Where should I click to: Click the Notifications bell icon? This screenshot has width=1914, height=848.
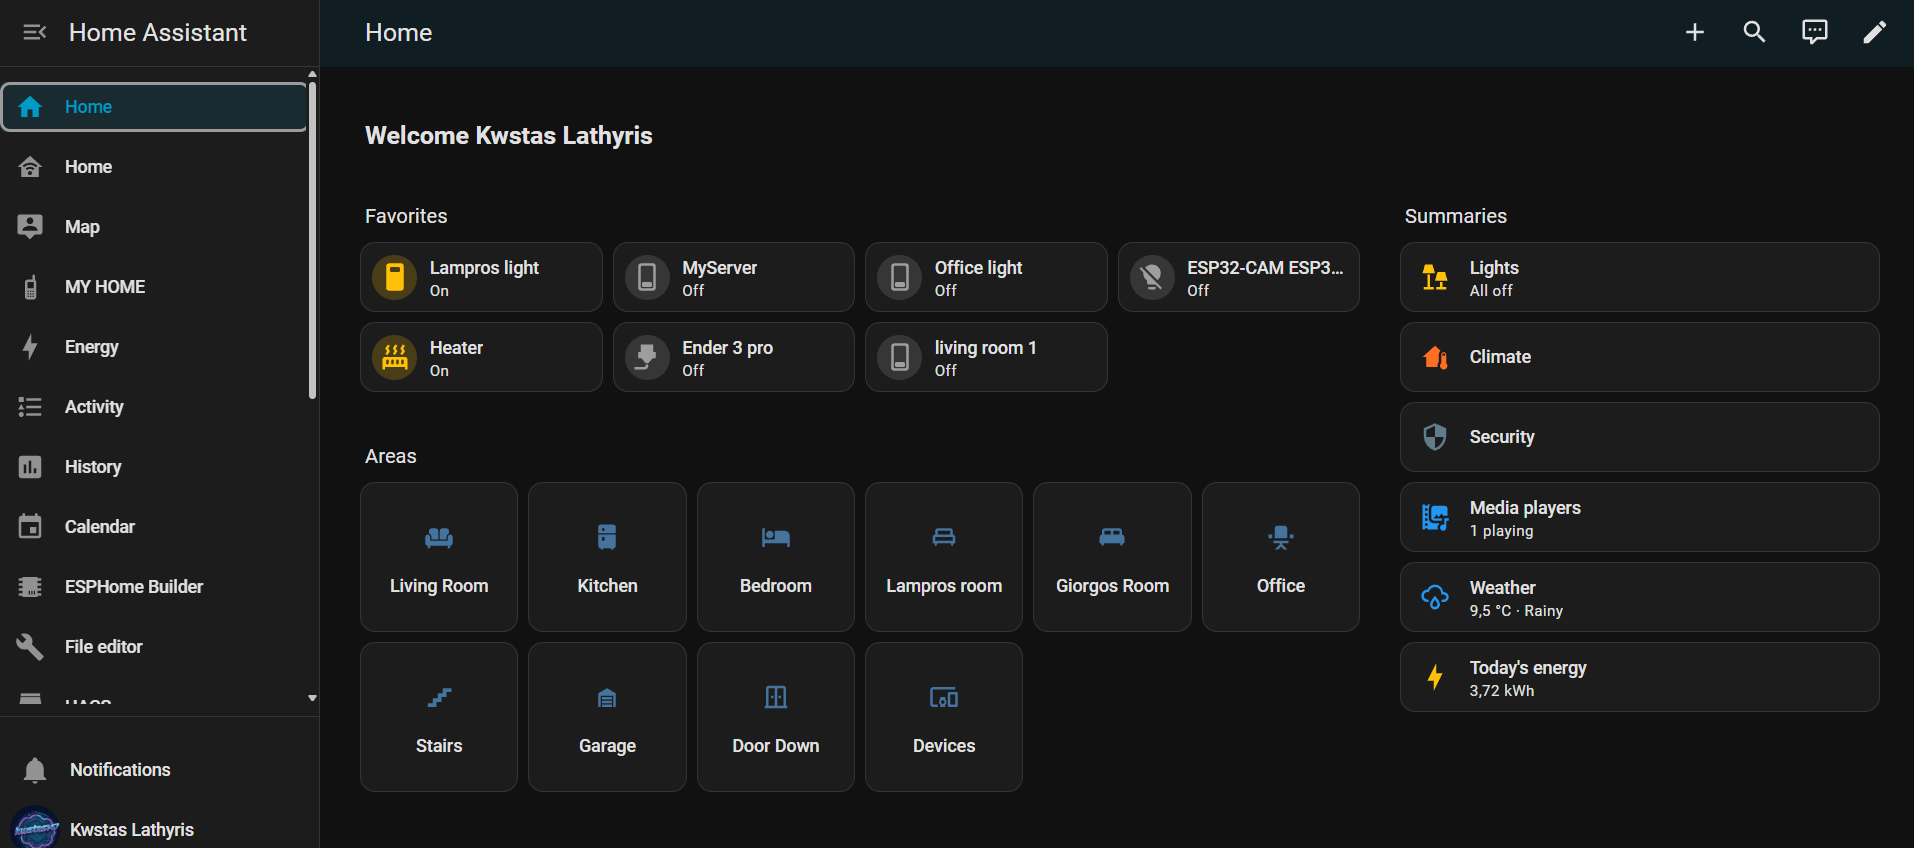(35, 770)
